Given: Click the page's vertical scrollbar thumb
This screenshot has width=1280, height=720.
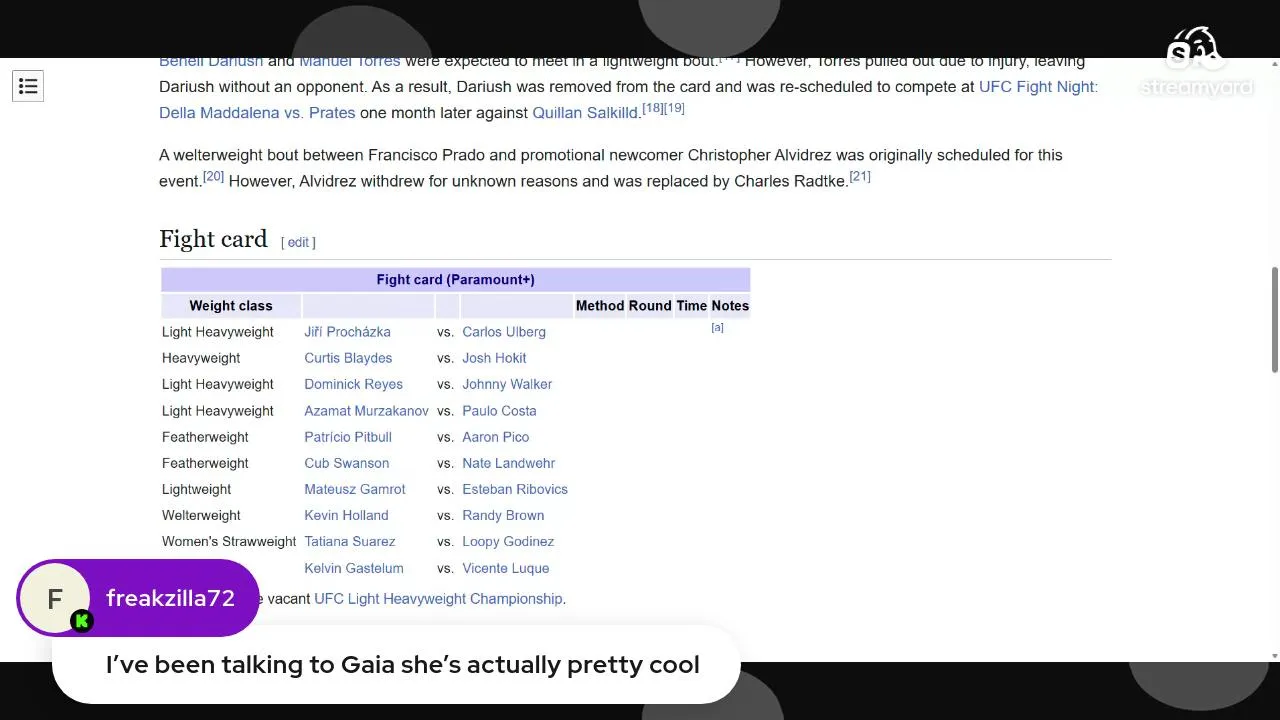Looking at the screenshot, I should point(1274,320).
